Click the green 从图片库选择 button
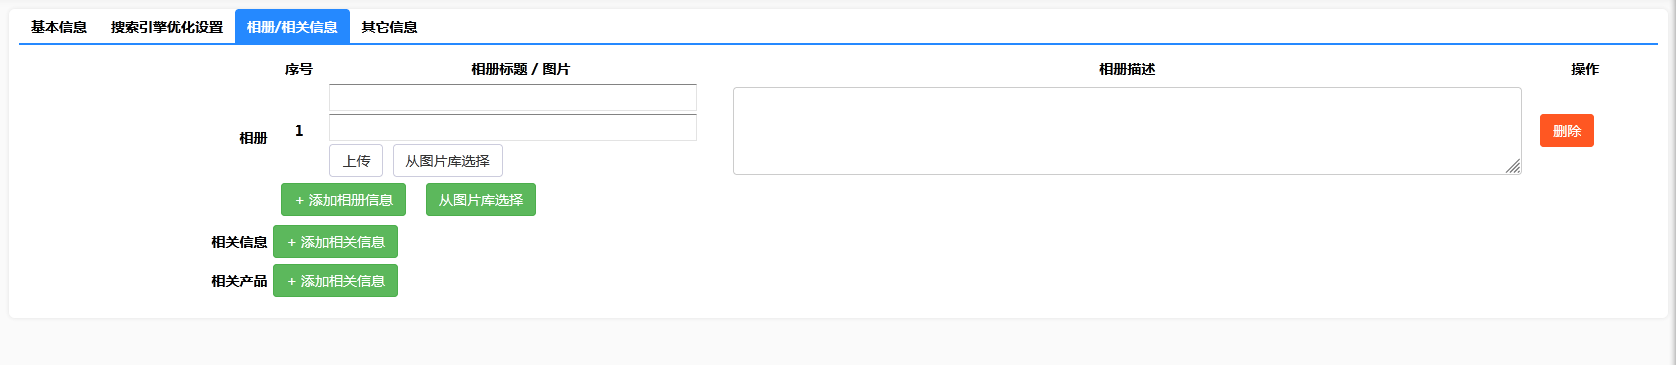This screenshot has height=365, width=1676. point(481,200)
